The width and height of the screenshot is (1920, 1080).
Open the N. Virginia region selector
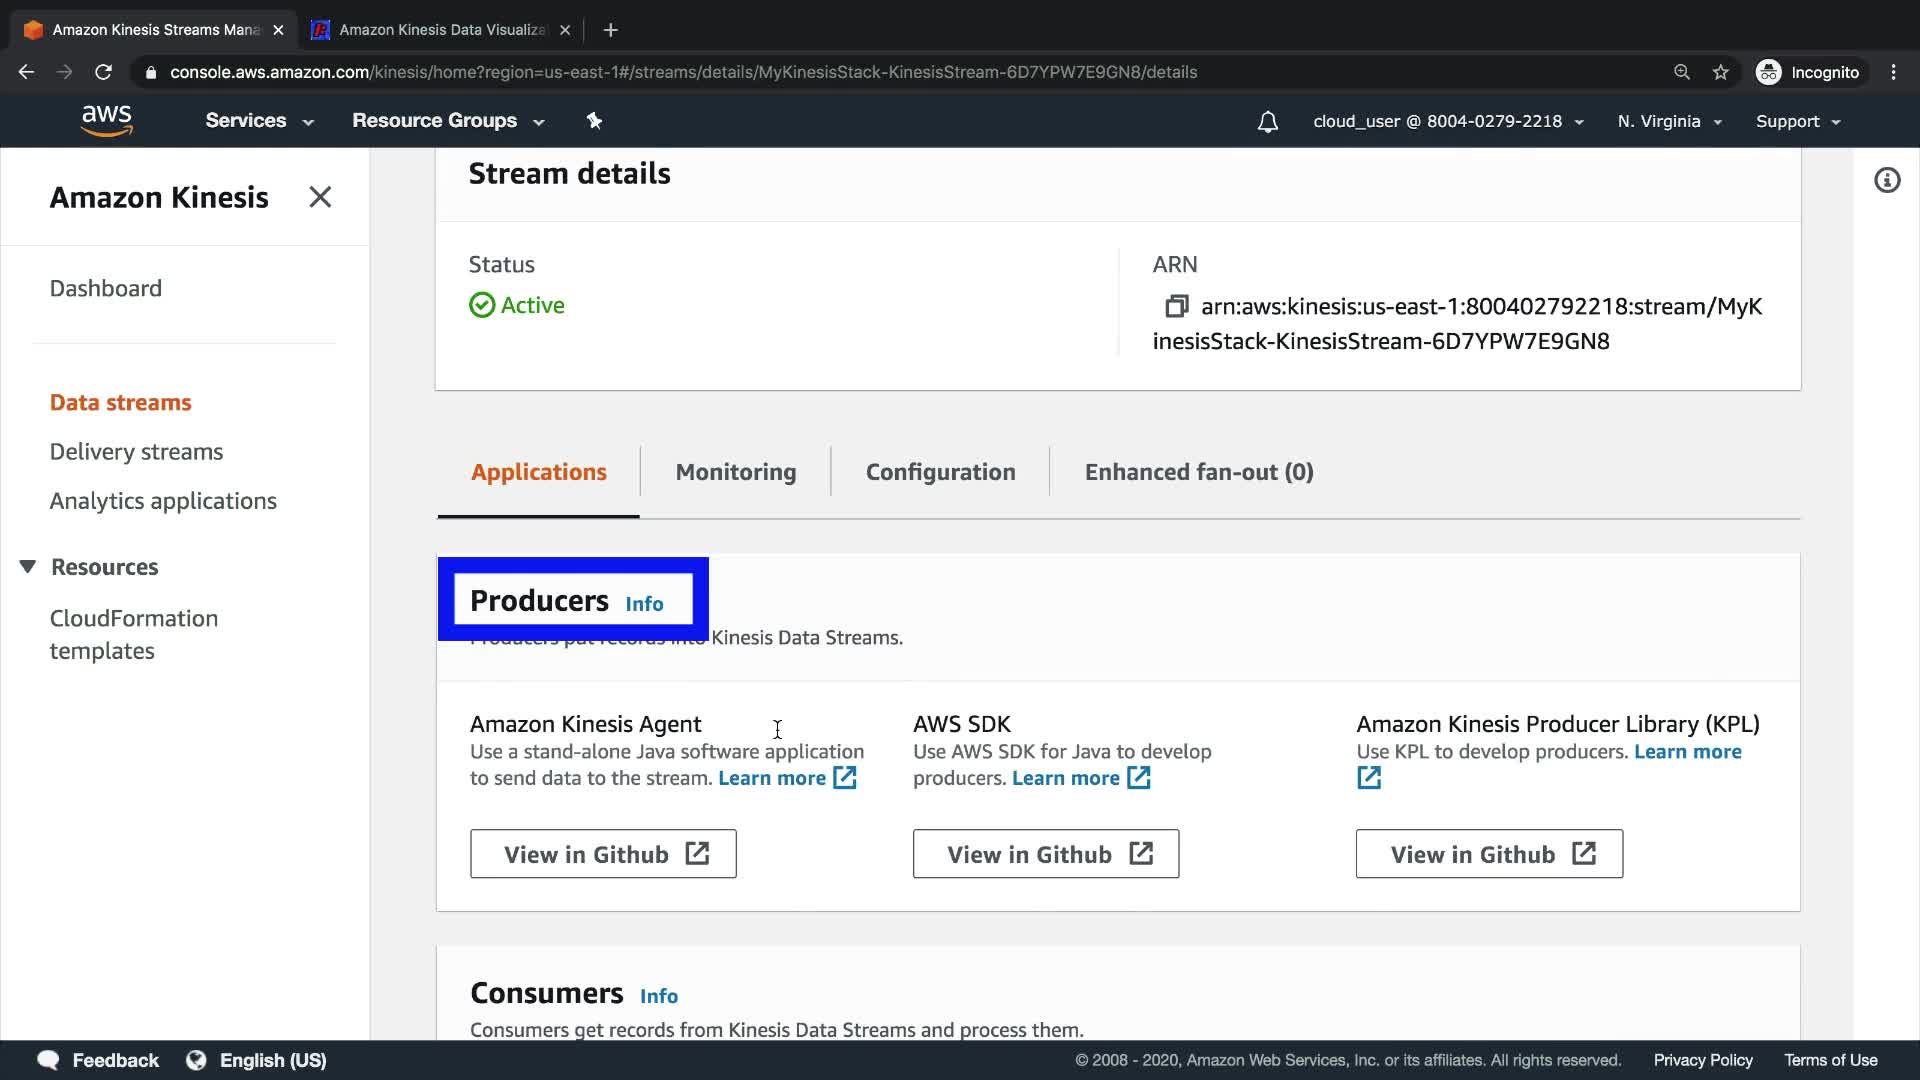coord(1668,122)
